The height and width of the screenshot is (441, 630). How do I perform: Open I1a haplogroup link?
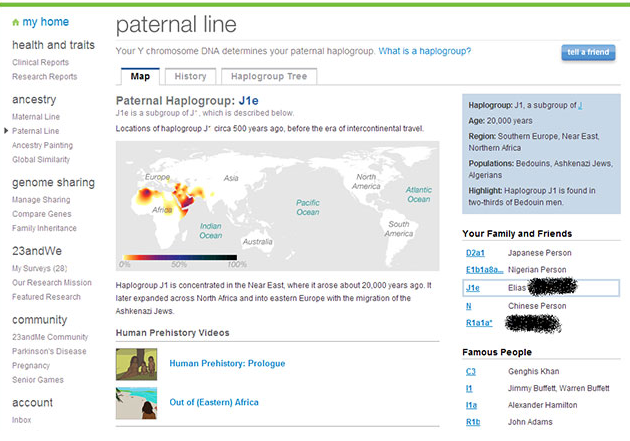[x=472, y=405]
